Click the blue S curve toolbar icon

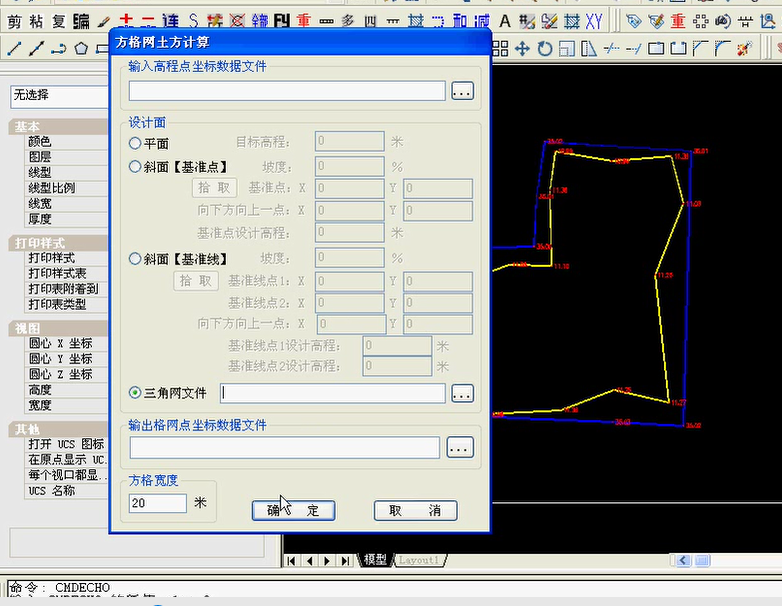pyautogui.click(x=193, y=21)
